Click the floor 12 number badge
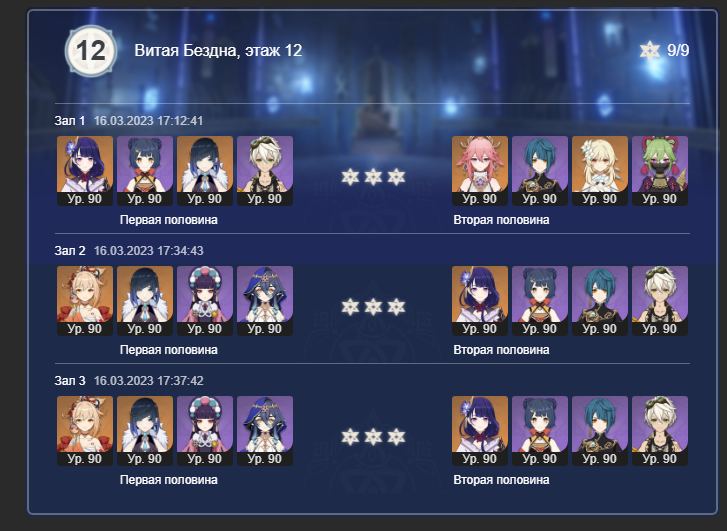 tap(90, 51)
